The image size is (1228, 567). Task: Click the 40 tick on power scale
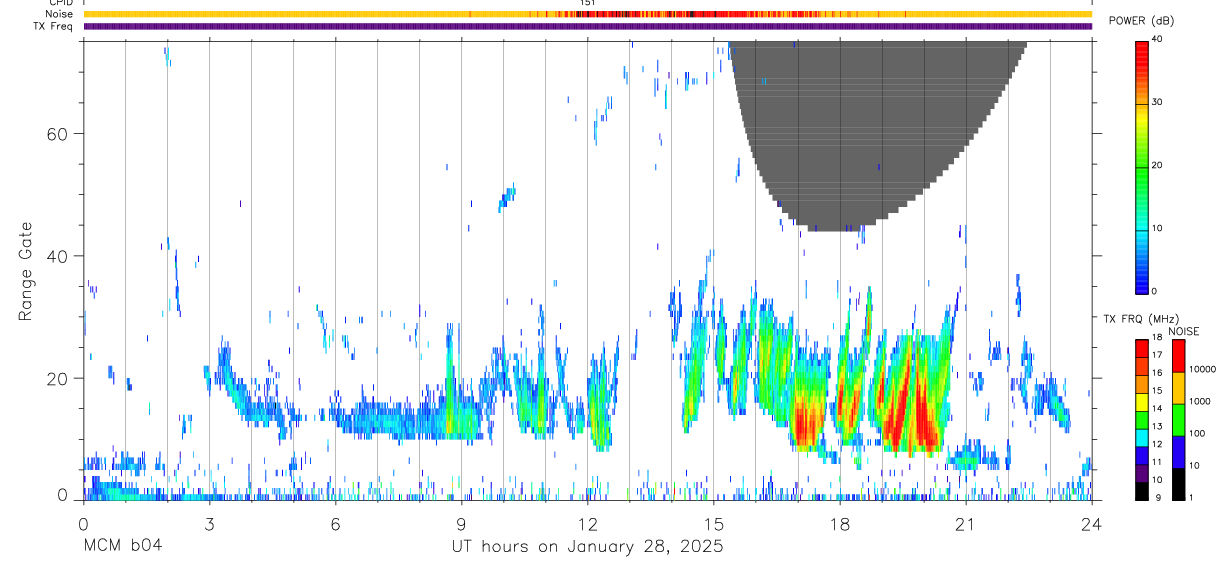click(x=1158, y=39)
